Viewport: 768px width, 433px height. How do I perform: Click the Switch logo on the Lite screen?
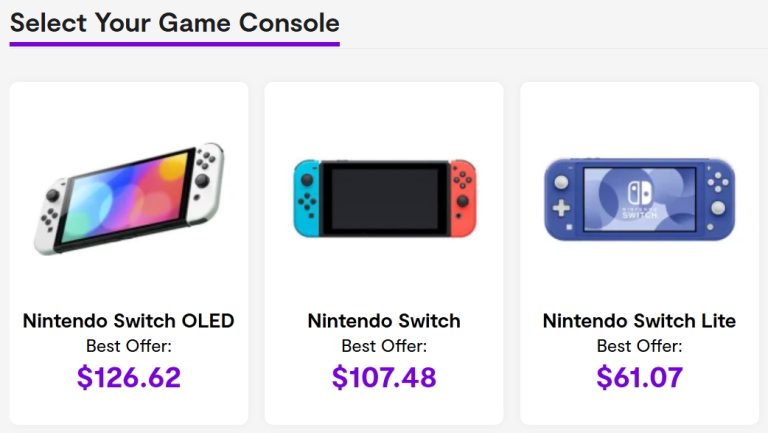click(x=640, y=192)
